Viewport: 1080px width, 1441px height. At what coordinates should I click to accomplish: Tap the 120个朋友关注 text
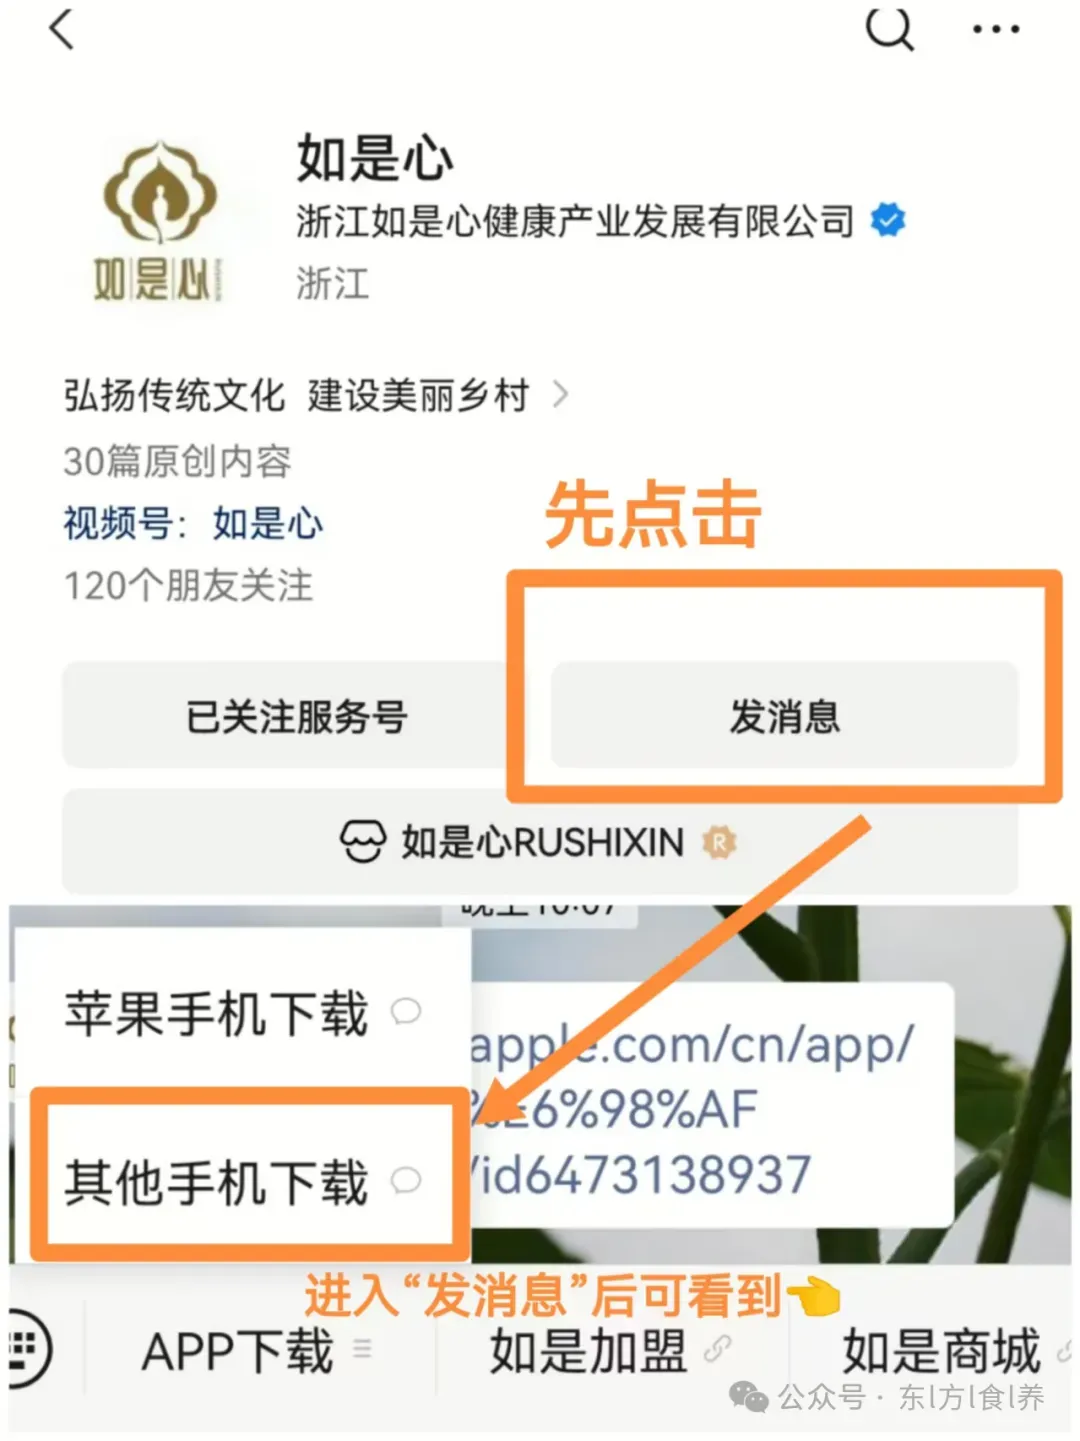click(188, 586)
